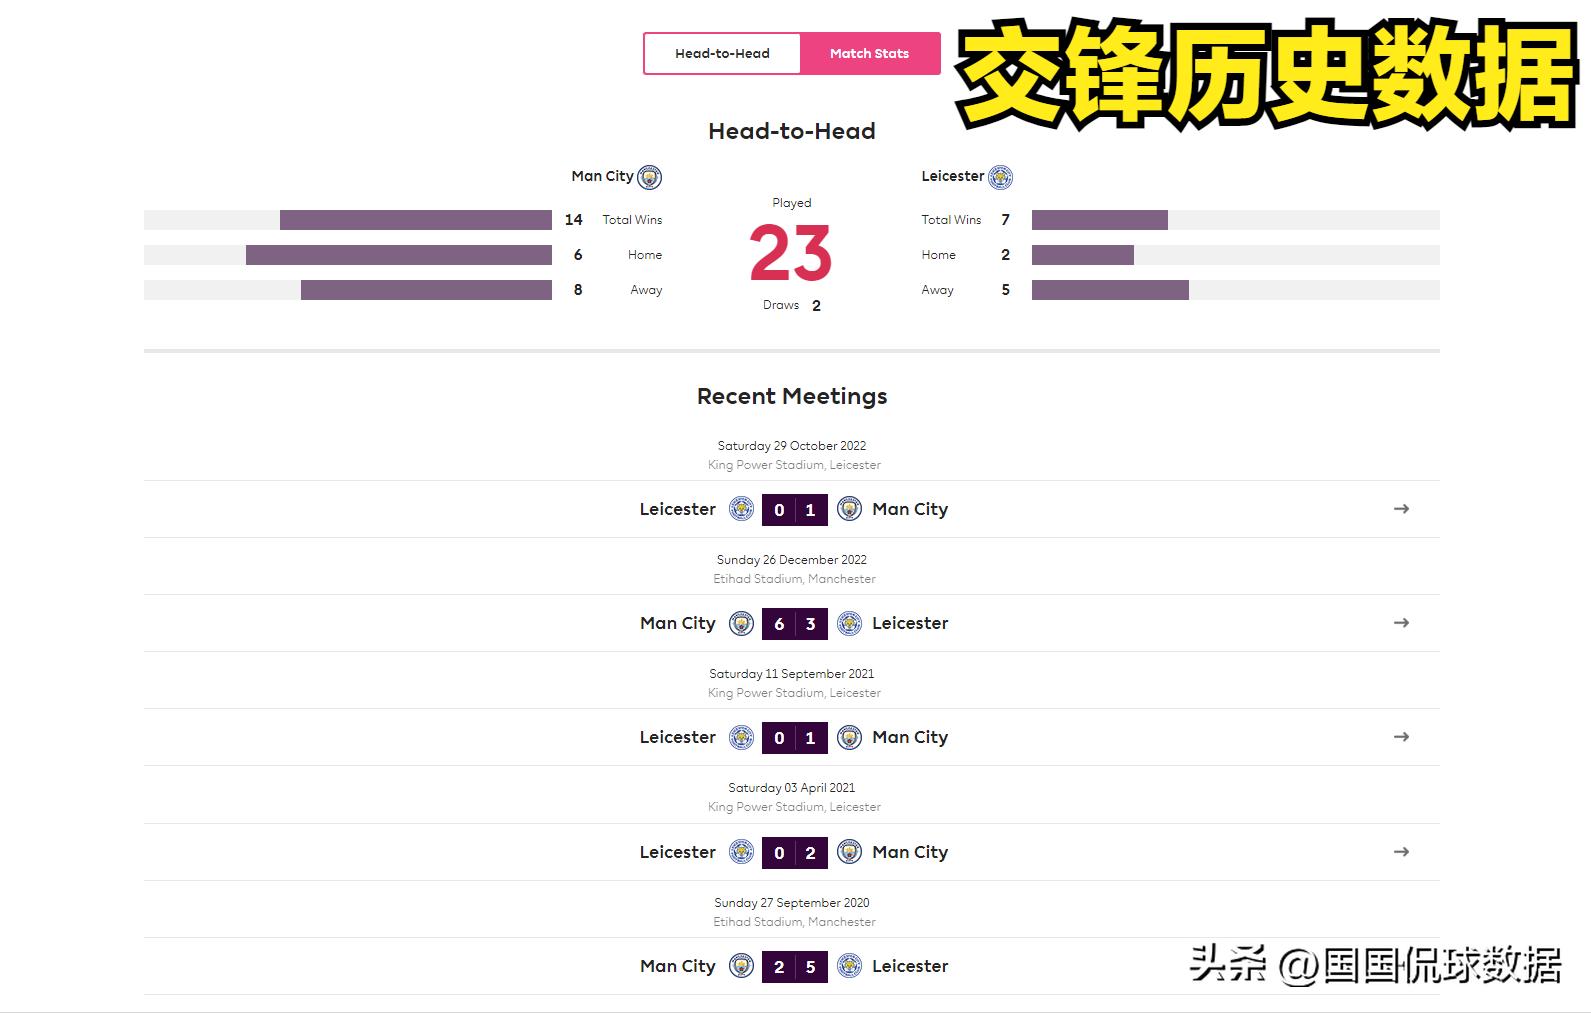Click Man City Total Wins bar
Screen dimensions: 1591x1013
tap(415, 220)
